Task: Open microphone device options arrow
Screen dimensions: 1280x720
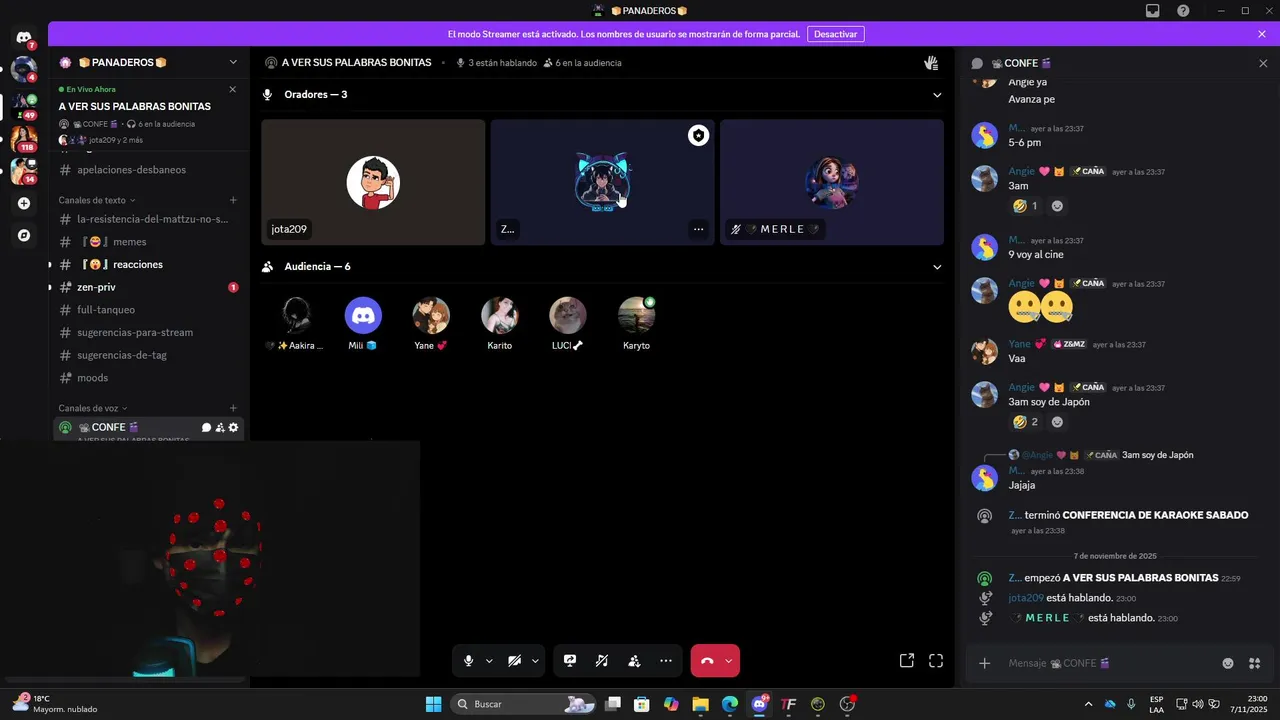Action: click(489, 661)
